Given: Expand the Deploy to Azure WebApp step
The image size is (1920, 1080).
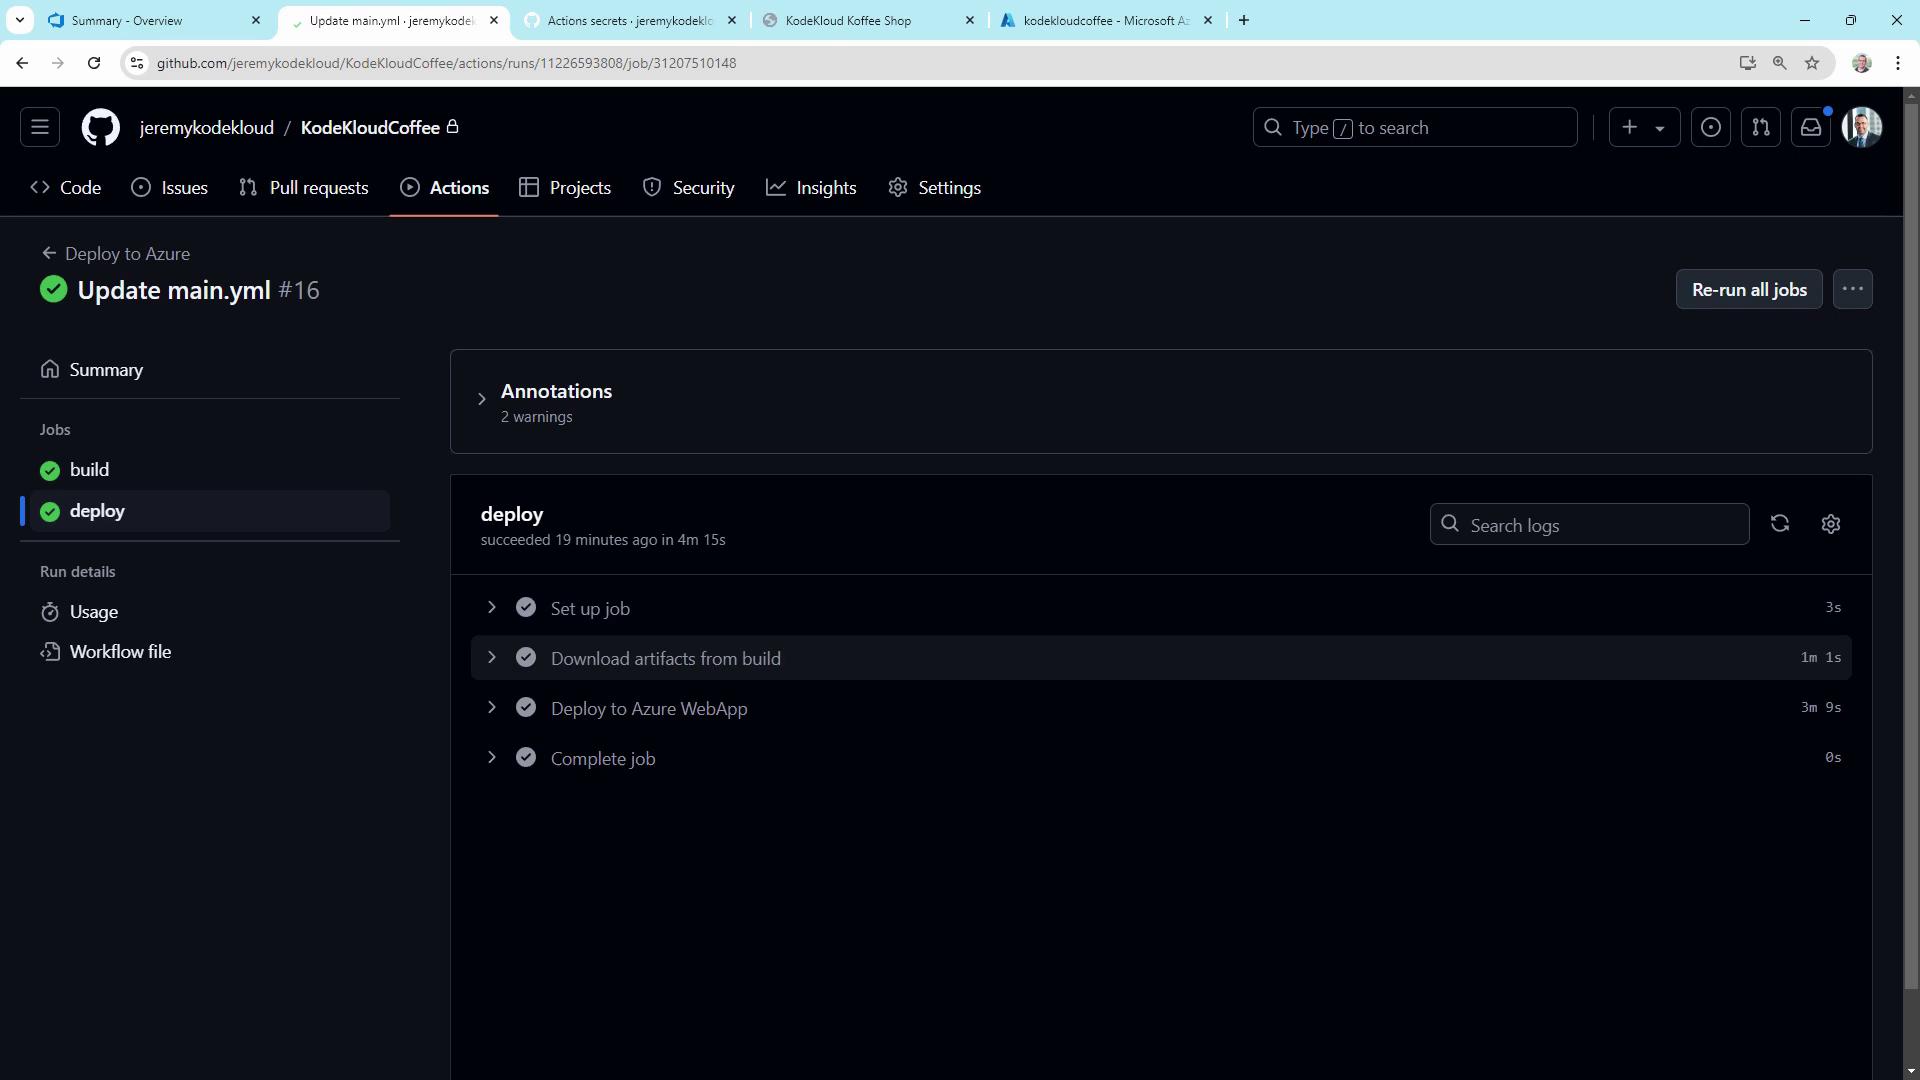Looking at the screenshot, I should point(491,707).
